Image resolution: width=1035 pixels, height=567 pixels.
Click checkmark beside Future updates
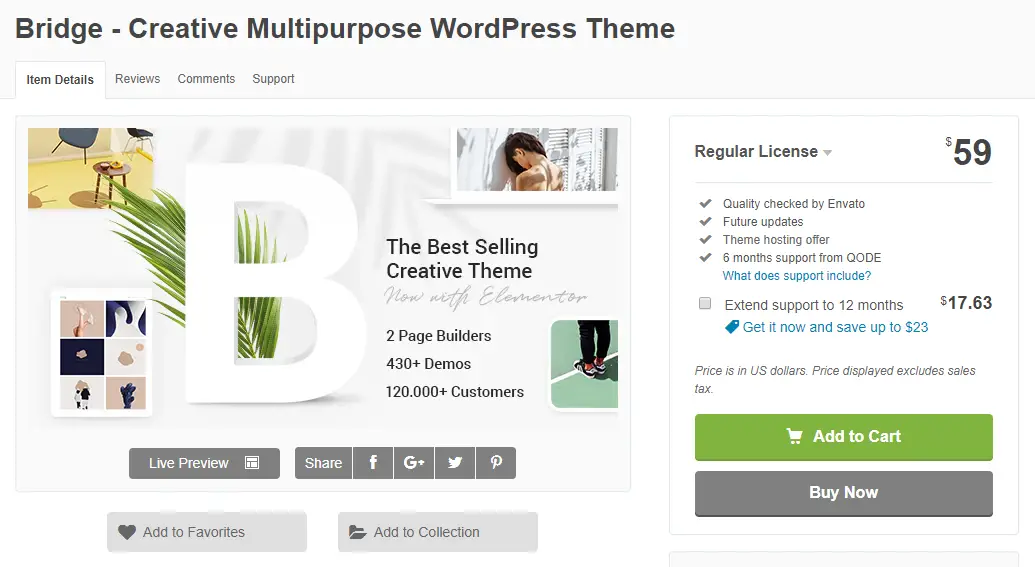pos(706,221)
